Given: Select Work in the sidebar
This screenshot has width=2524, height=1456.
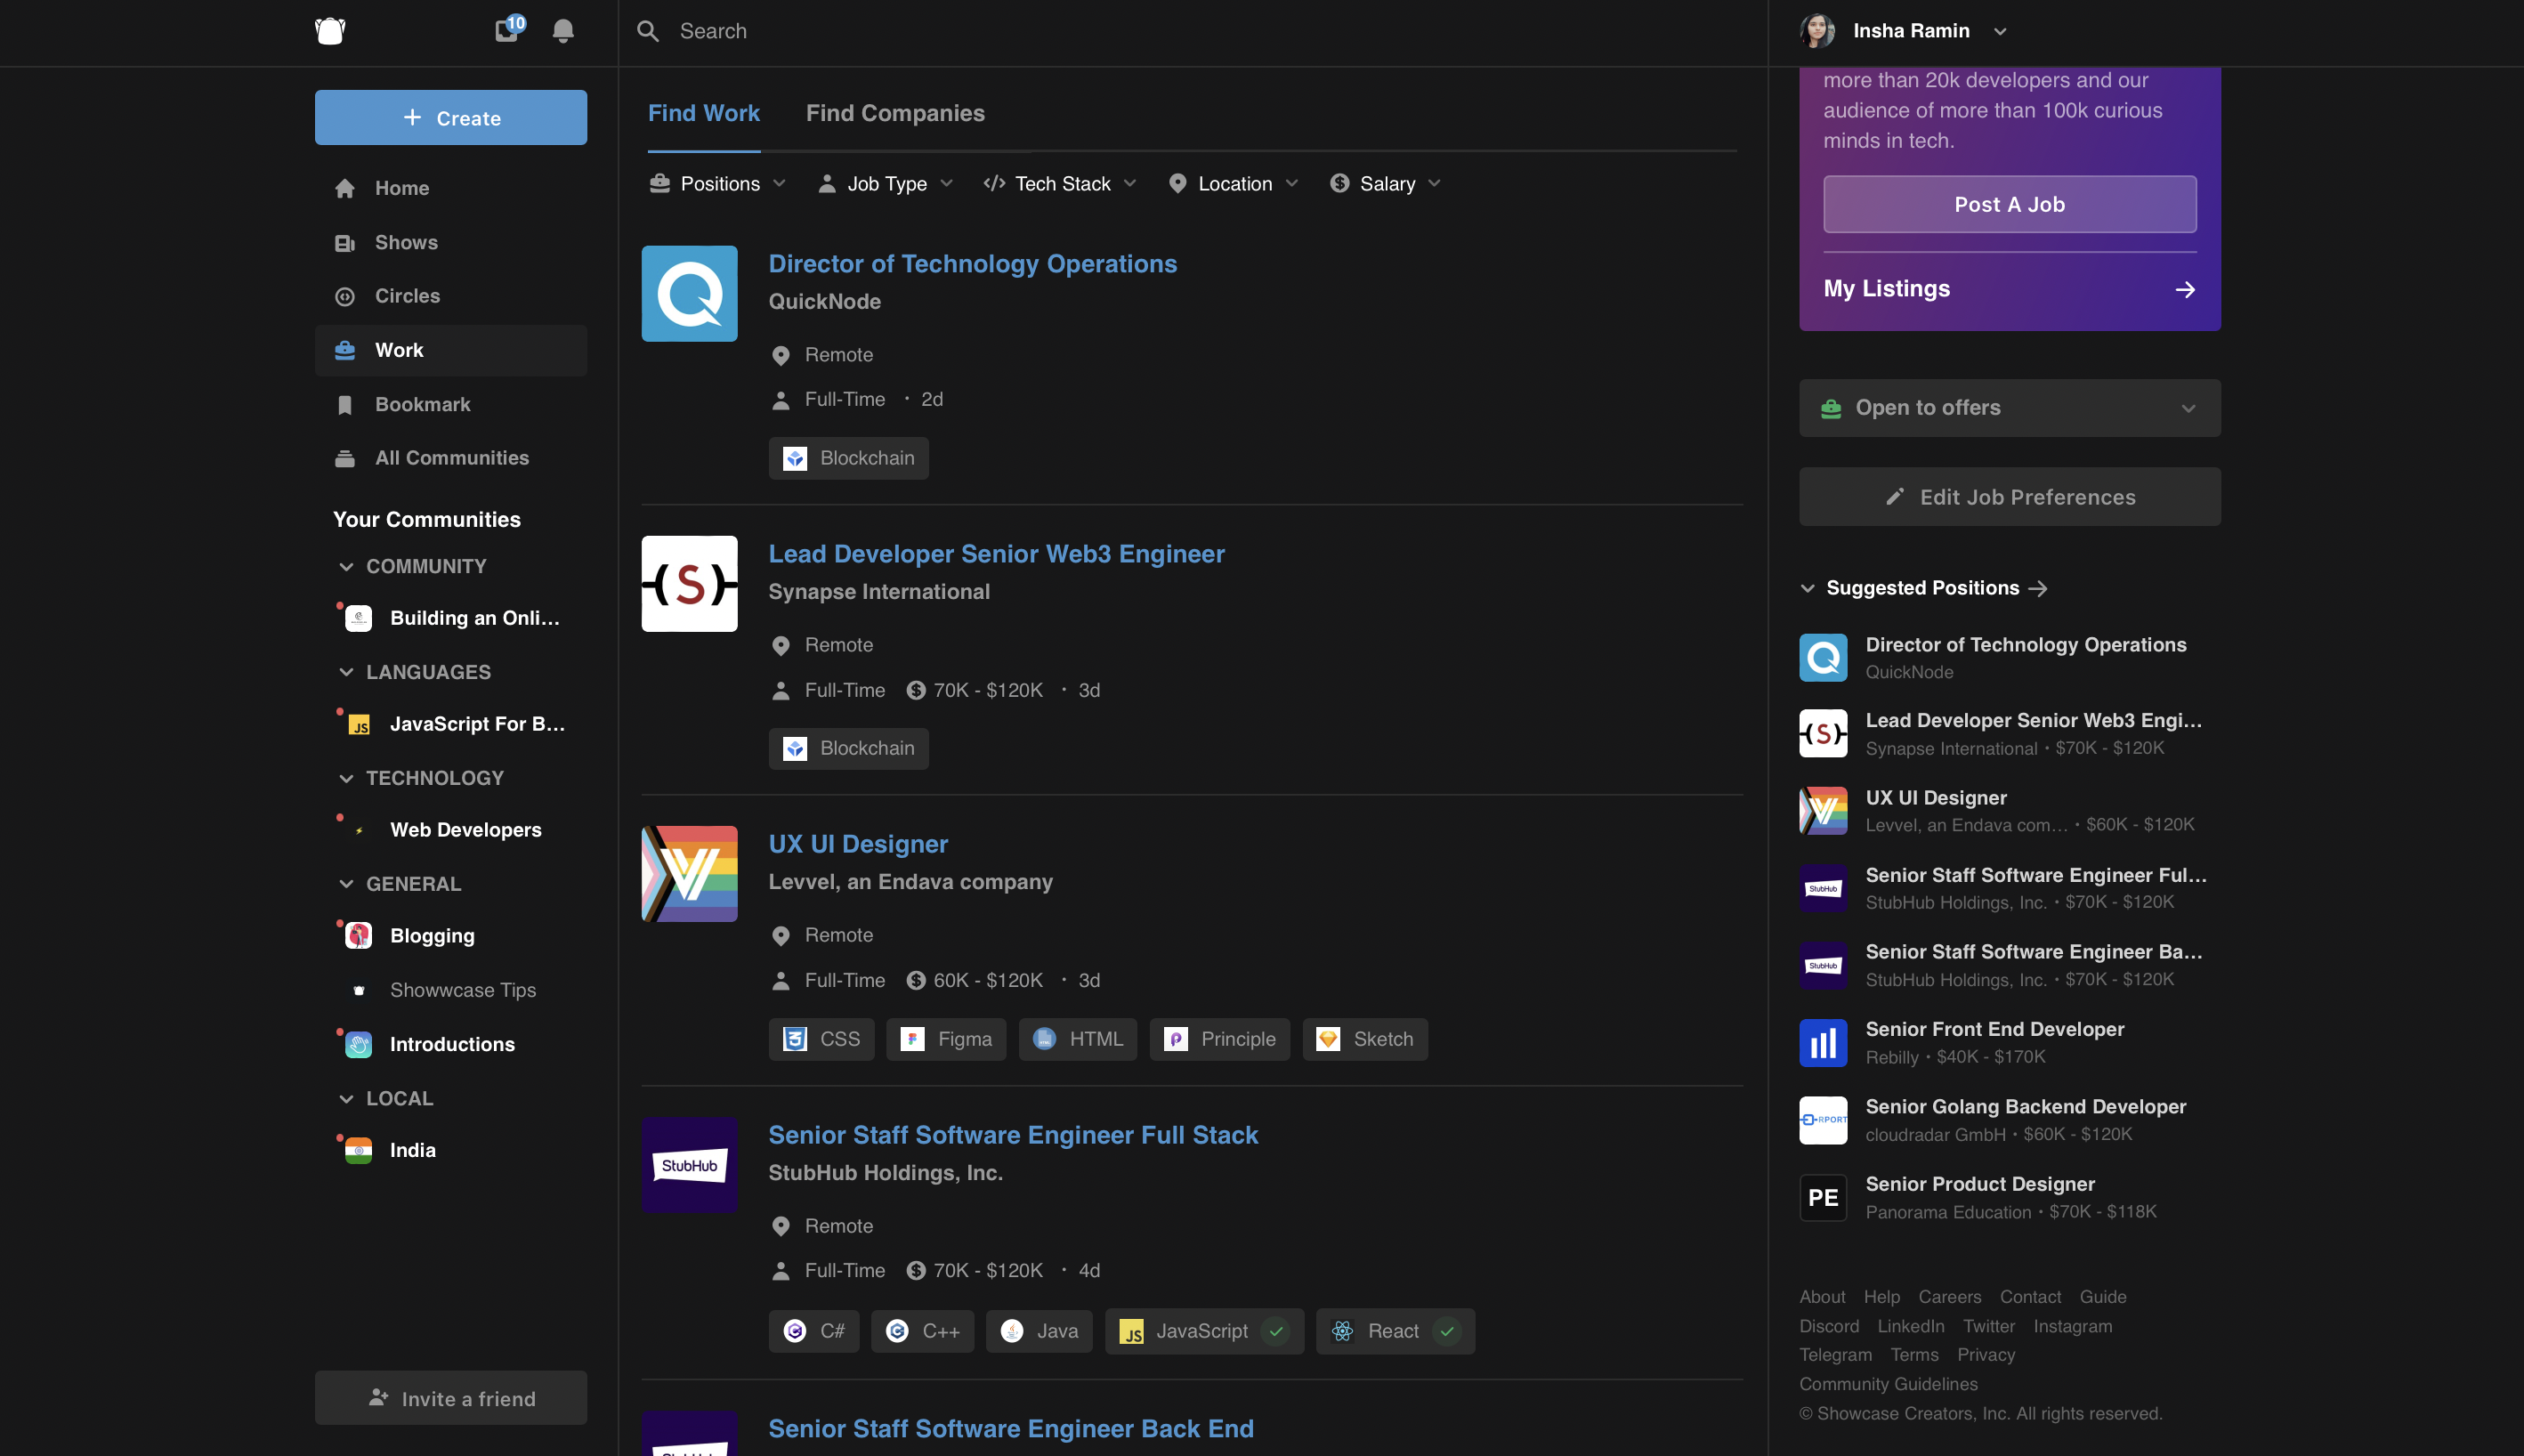Looking at the screenshot, I should [x=450, y=350].
